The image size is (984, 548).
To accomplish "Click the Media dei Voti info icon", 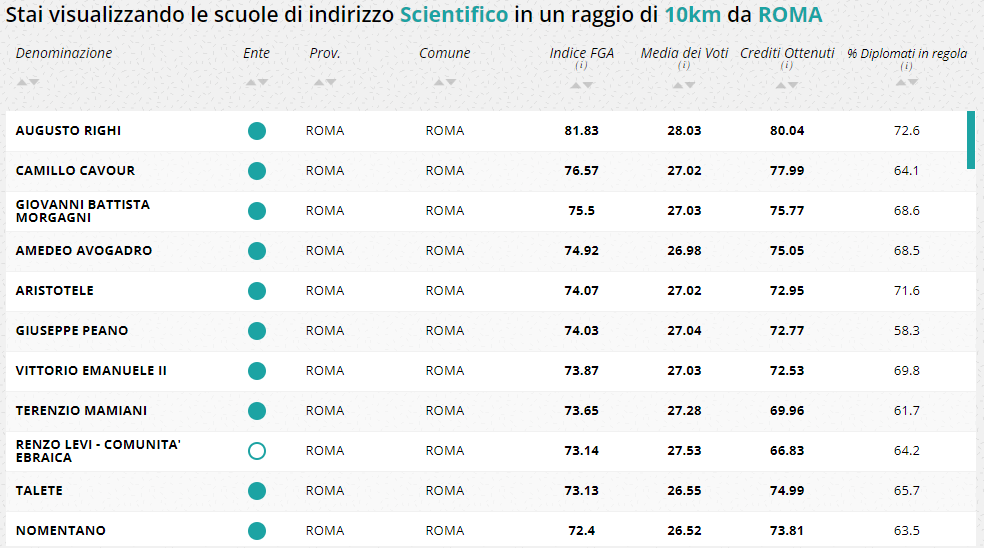I will [684, 65].
